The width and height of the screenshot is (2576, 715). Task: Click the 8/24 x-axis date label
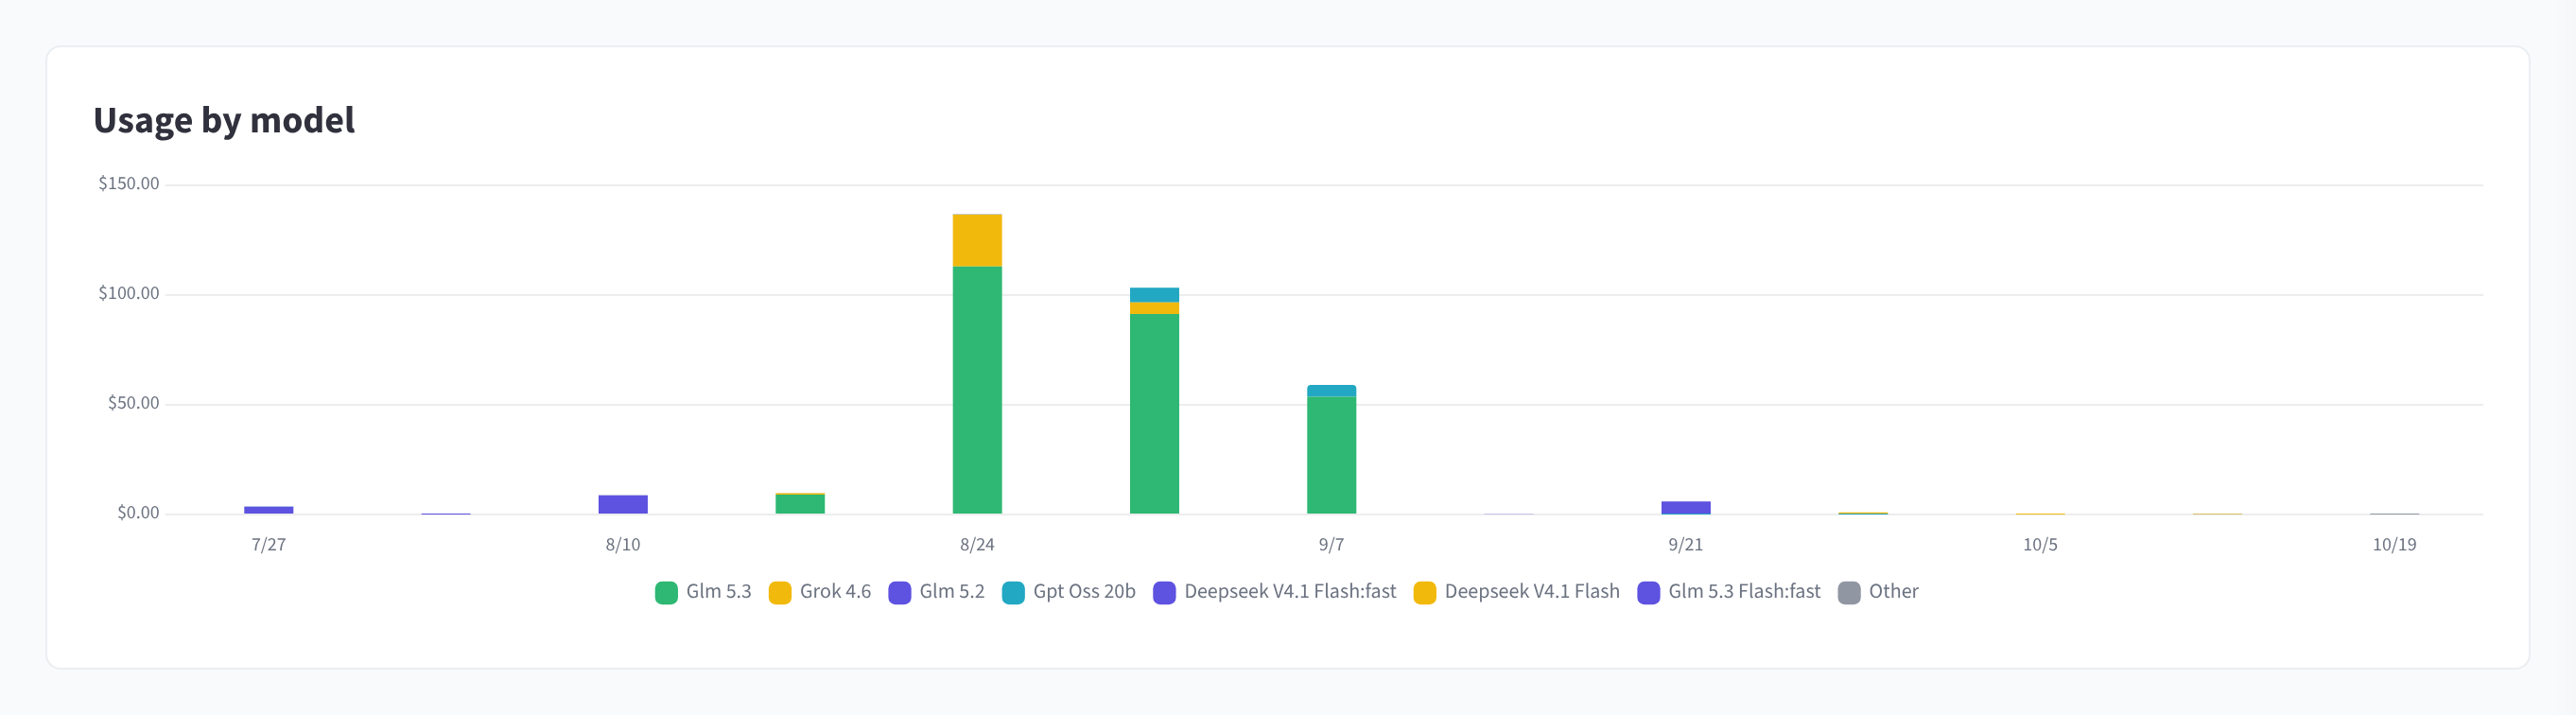pos(977,545)
